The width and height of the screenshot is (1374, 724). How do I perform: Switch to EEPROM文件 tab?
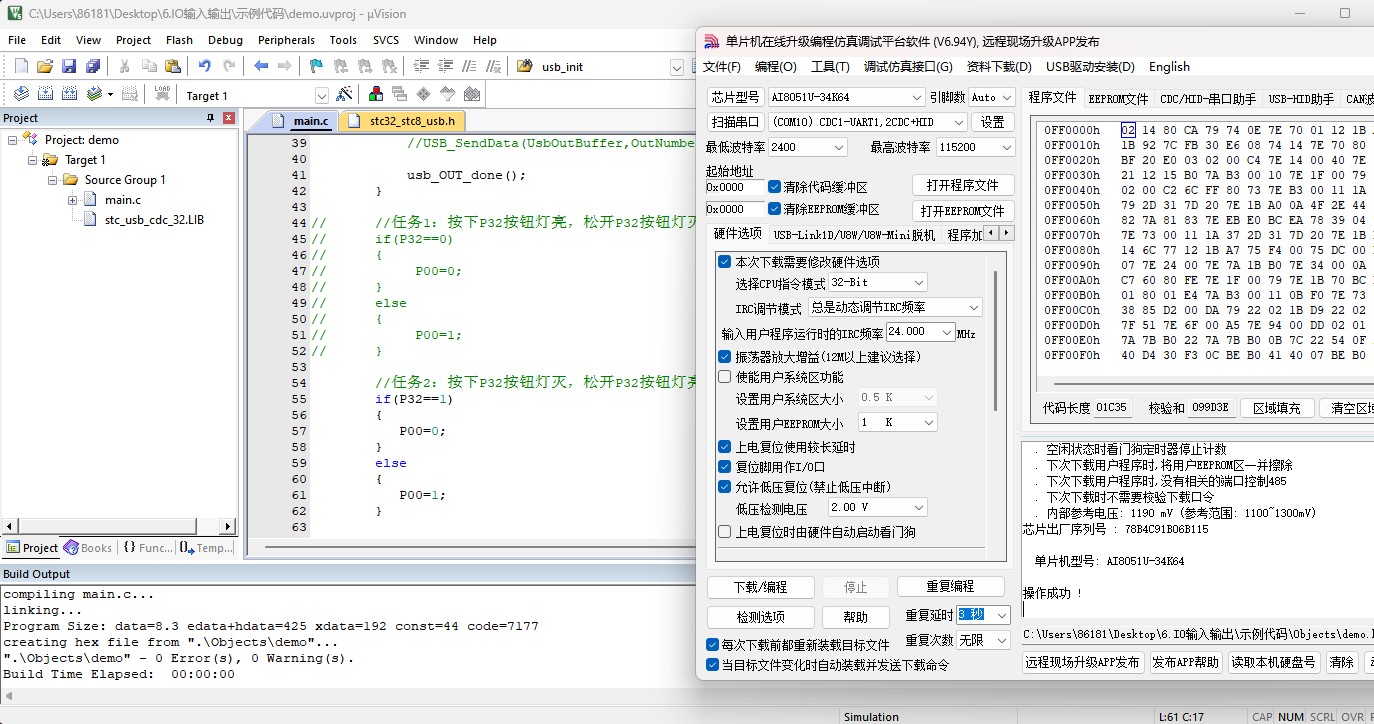1118,98
